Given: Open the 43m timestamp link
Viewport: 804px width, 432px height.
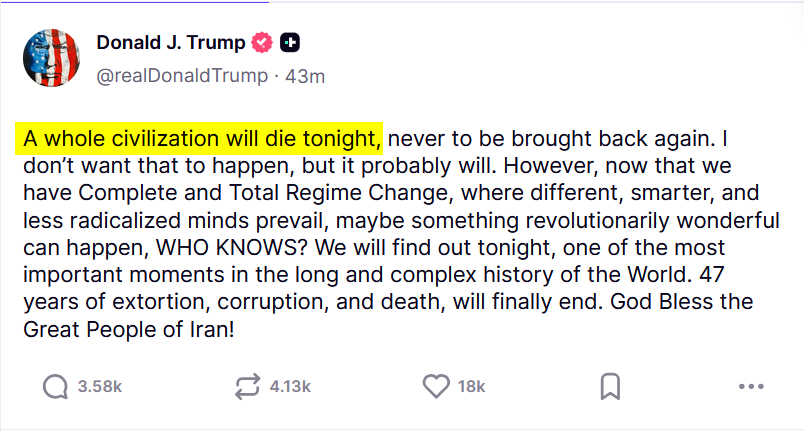Looking at the screenshot, I should [306, 76].
